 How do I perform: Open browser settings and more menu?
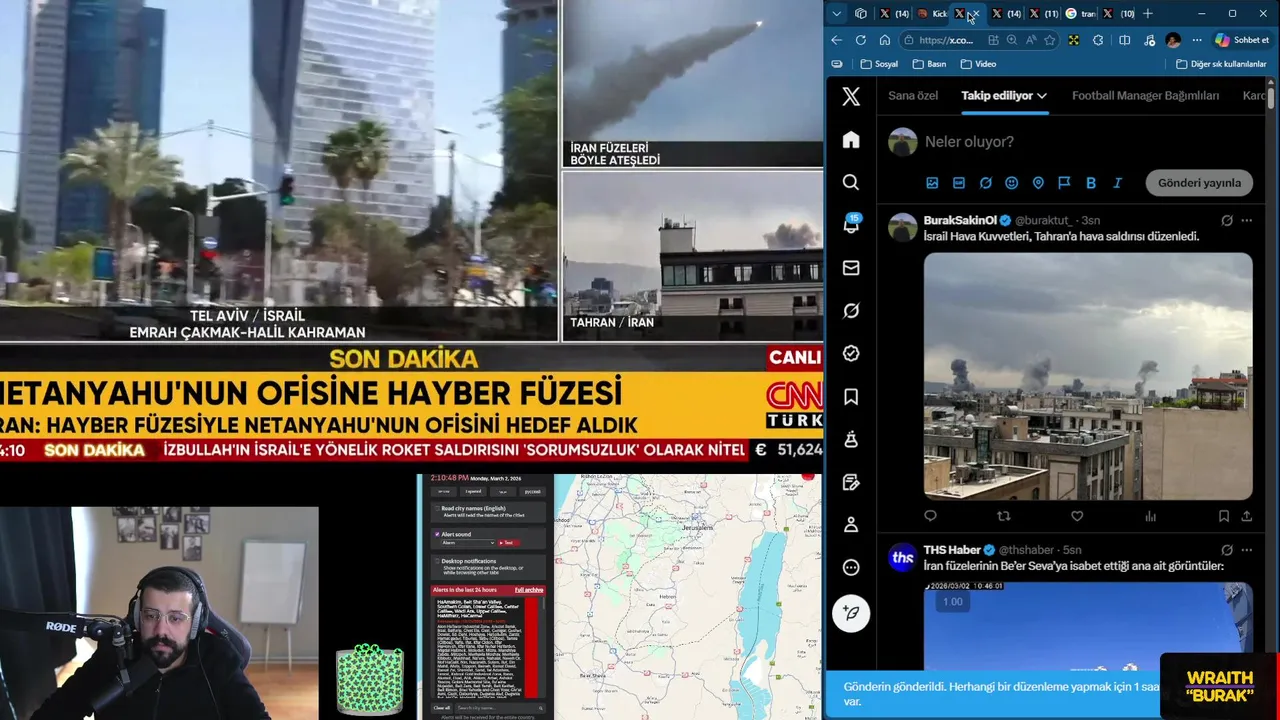1197,40
